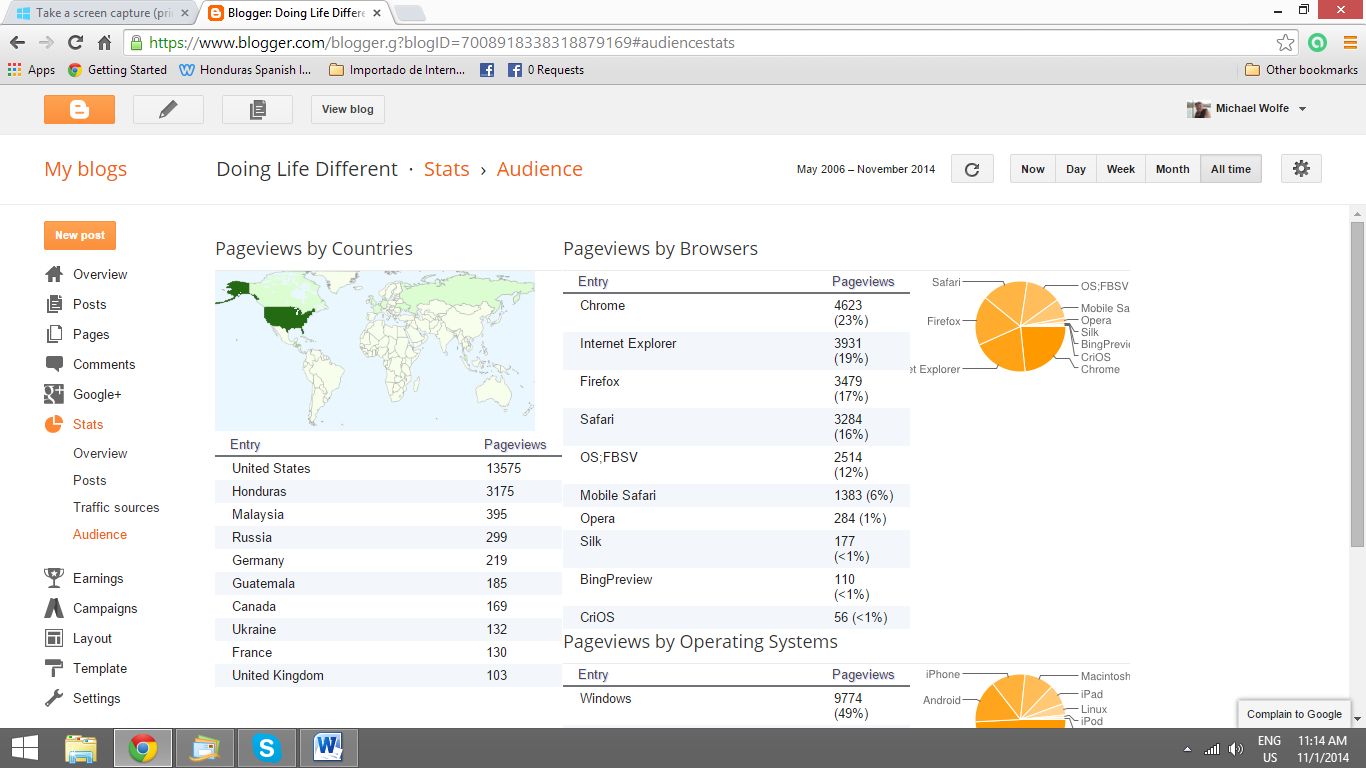Click the Windows Start button
The image size is (1366, 768).
[x=24, y=748]
